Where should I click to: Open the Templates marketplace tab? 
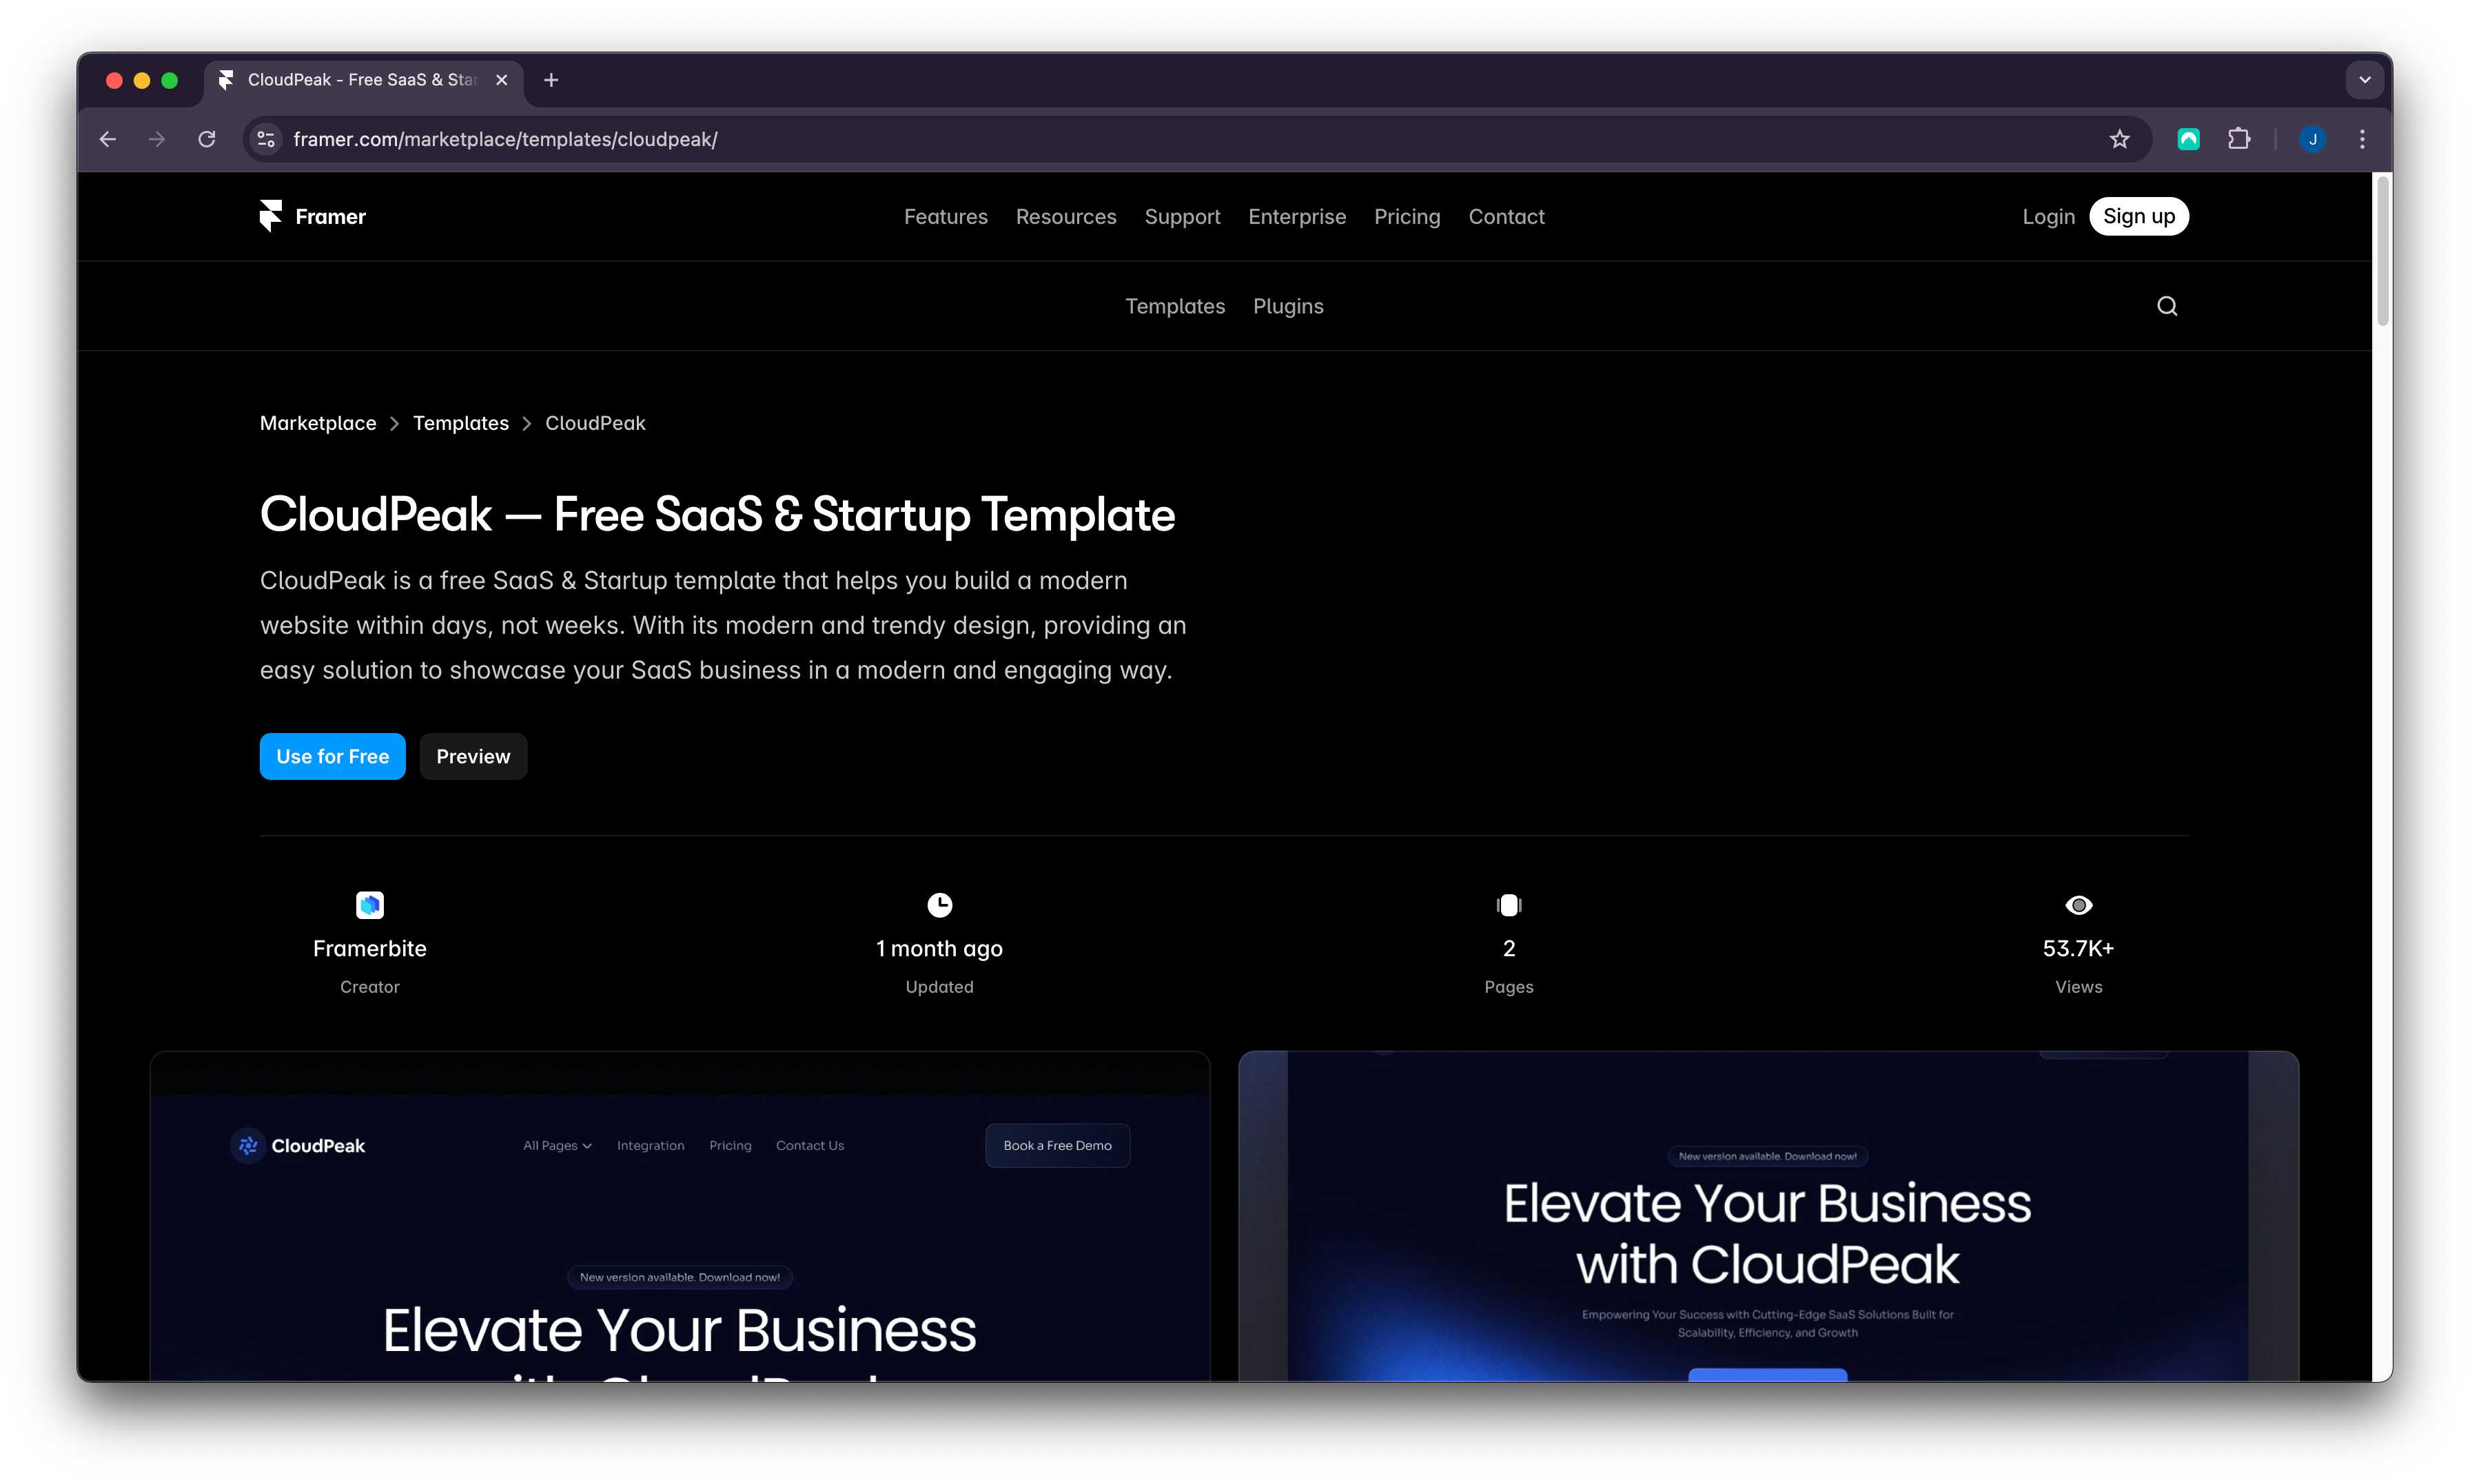1174,306
